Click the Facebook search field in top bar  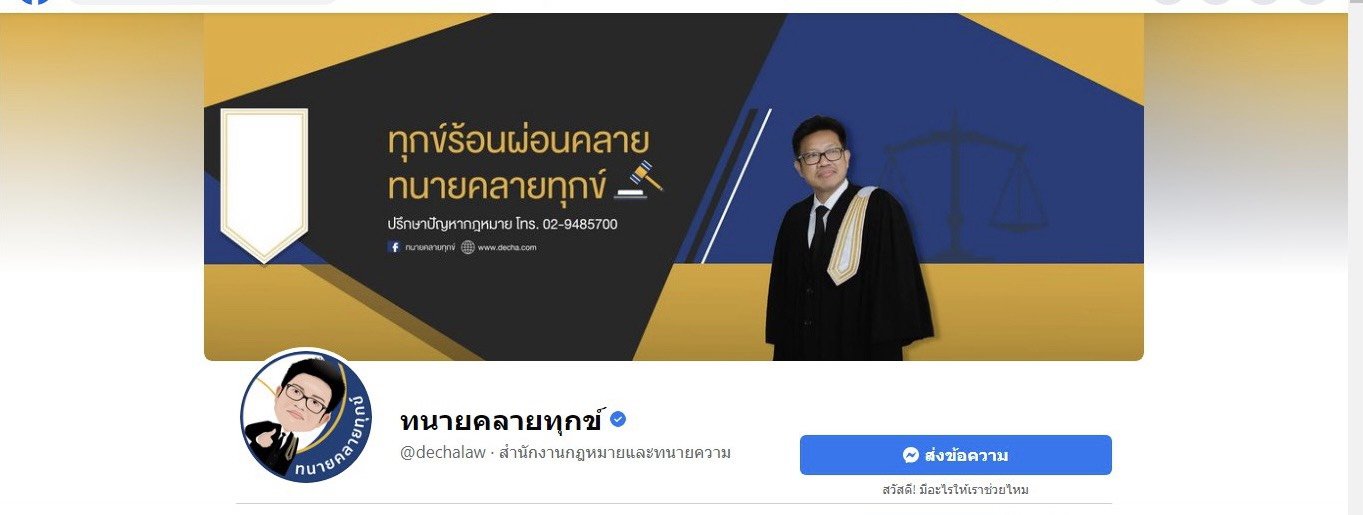[x=203, y=2]
